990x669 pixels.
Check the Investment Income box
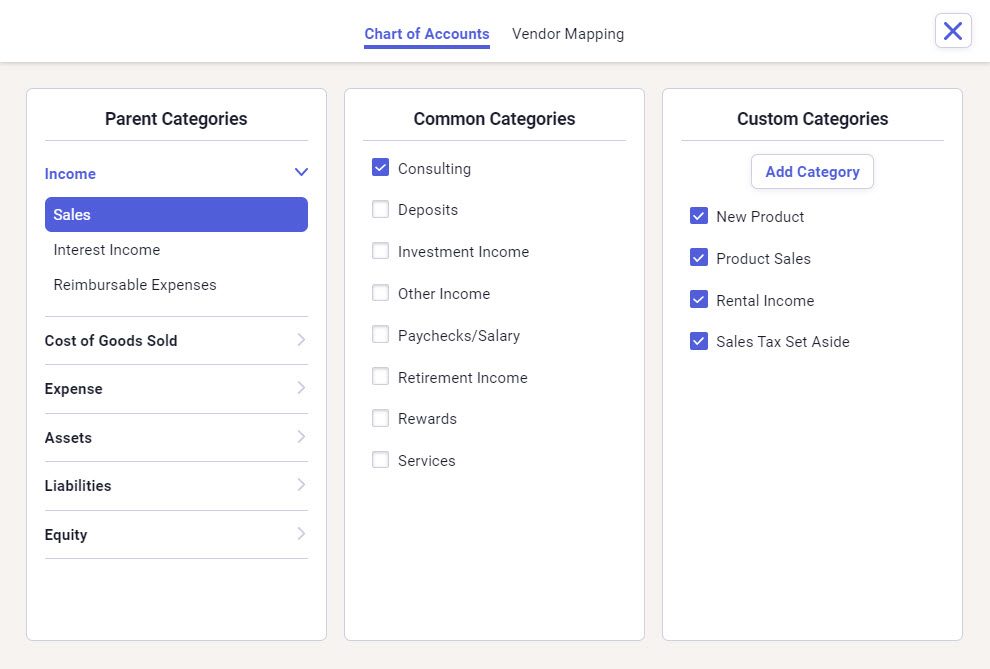click(x=380, y=251)
